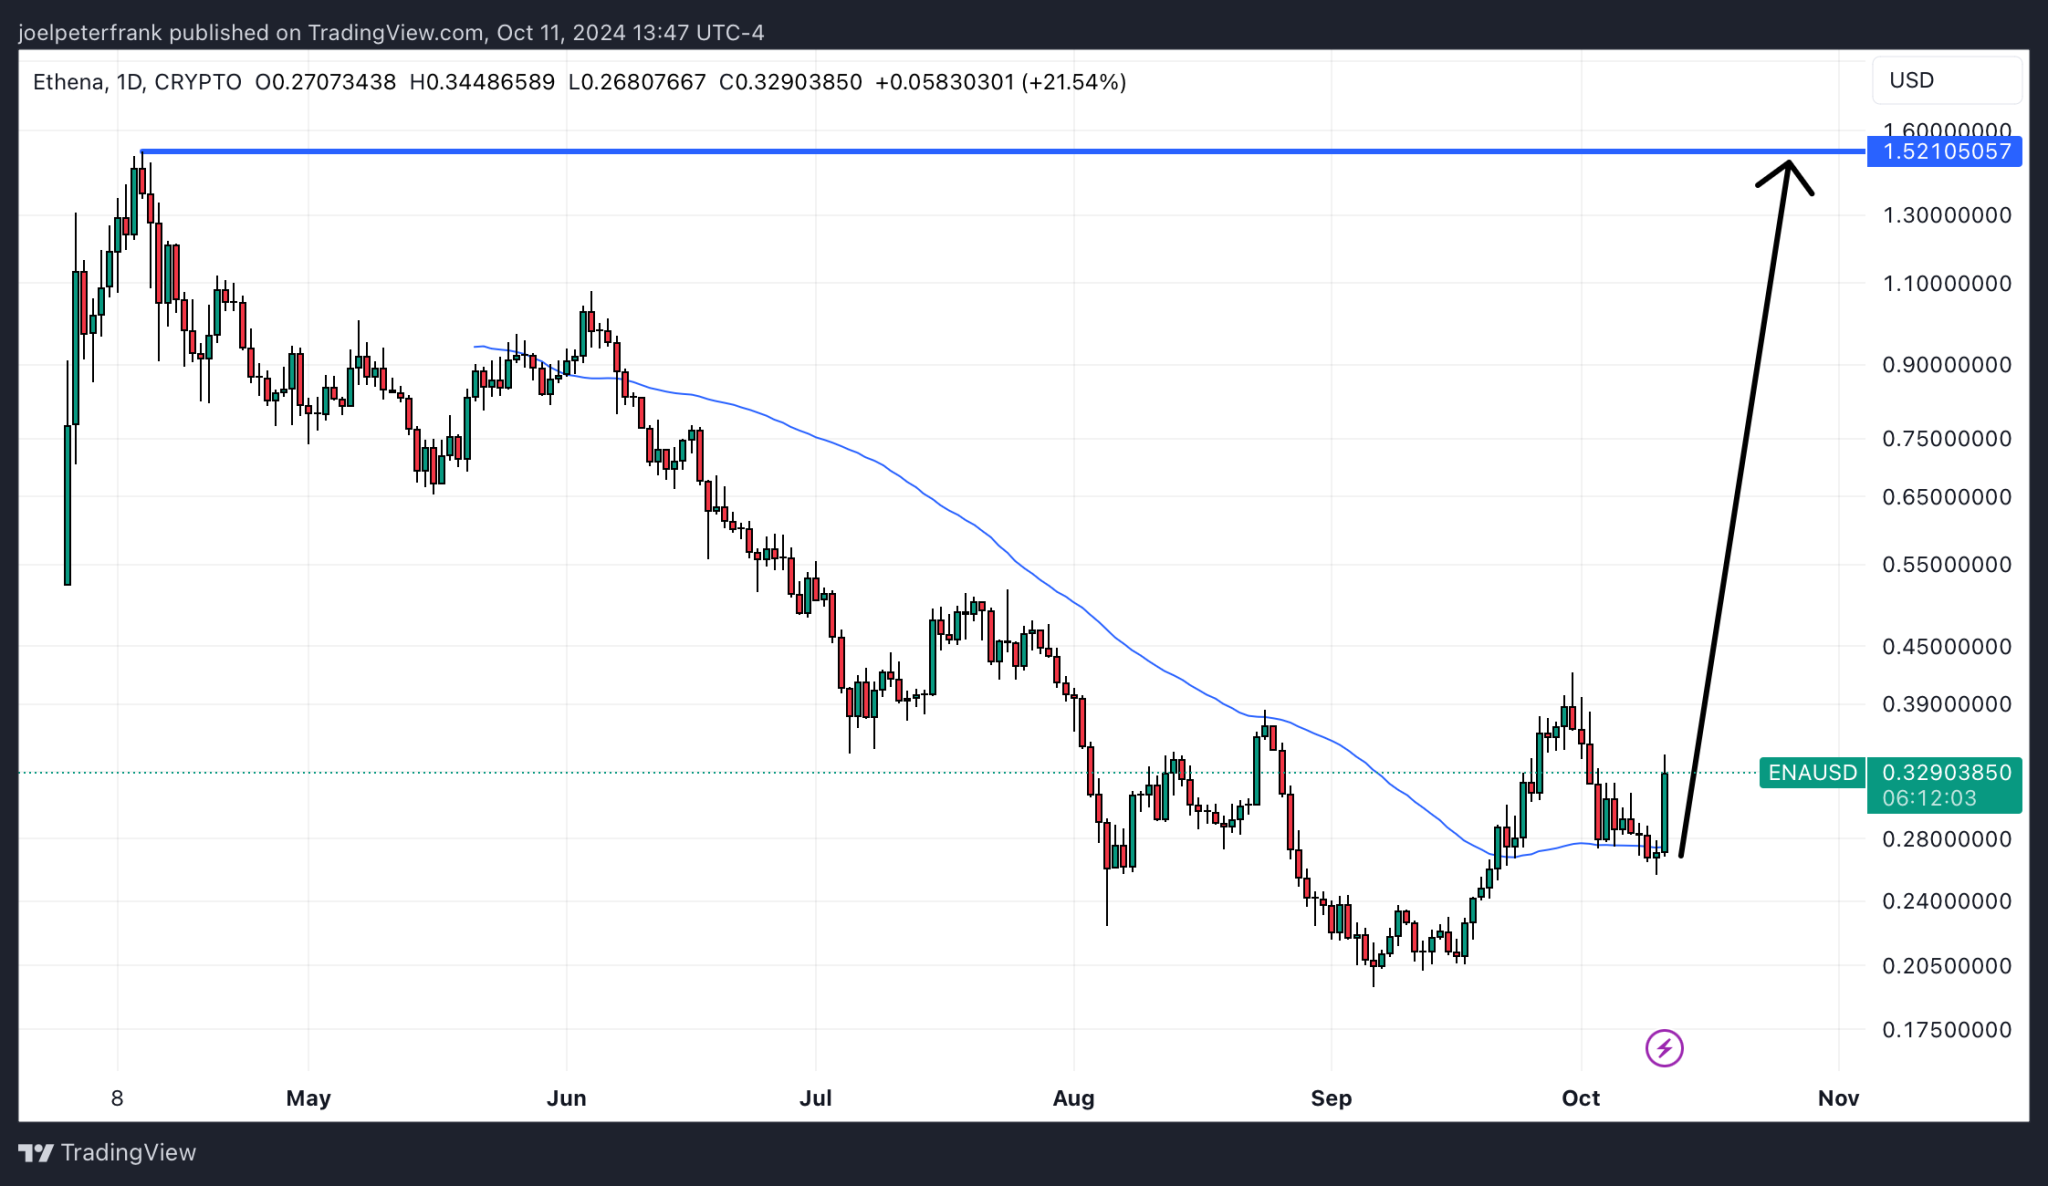Click the Jun label on the time axis
The height and width of the screenshot is (1186, 2048).
pos(566,1098)
